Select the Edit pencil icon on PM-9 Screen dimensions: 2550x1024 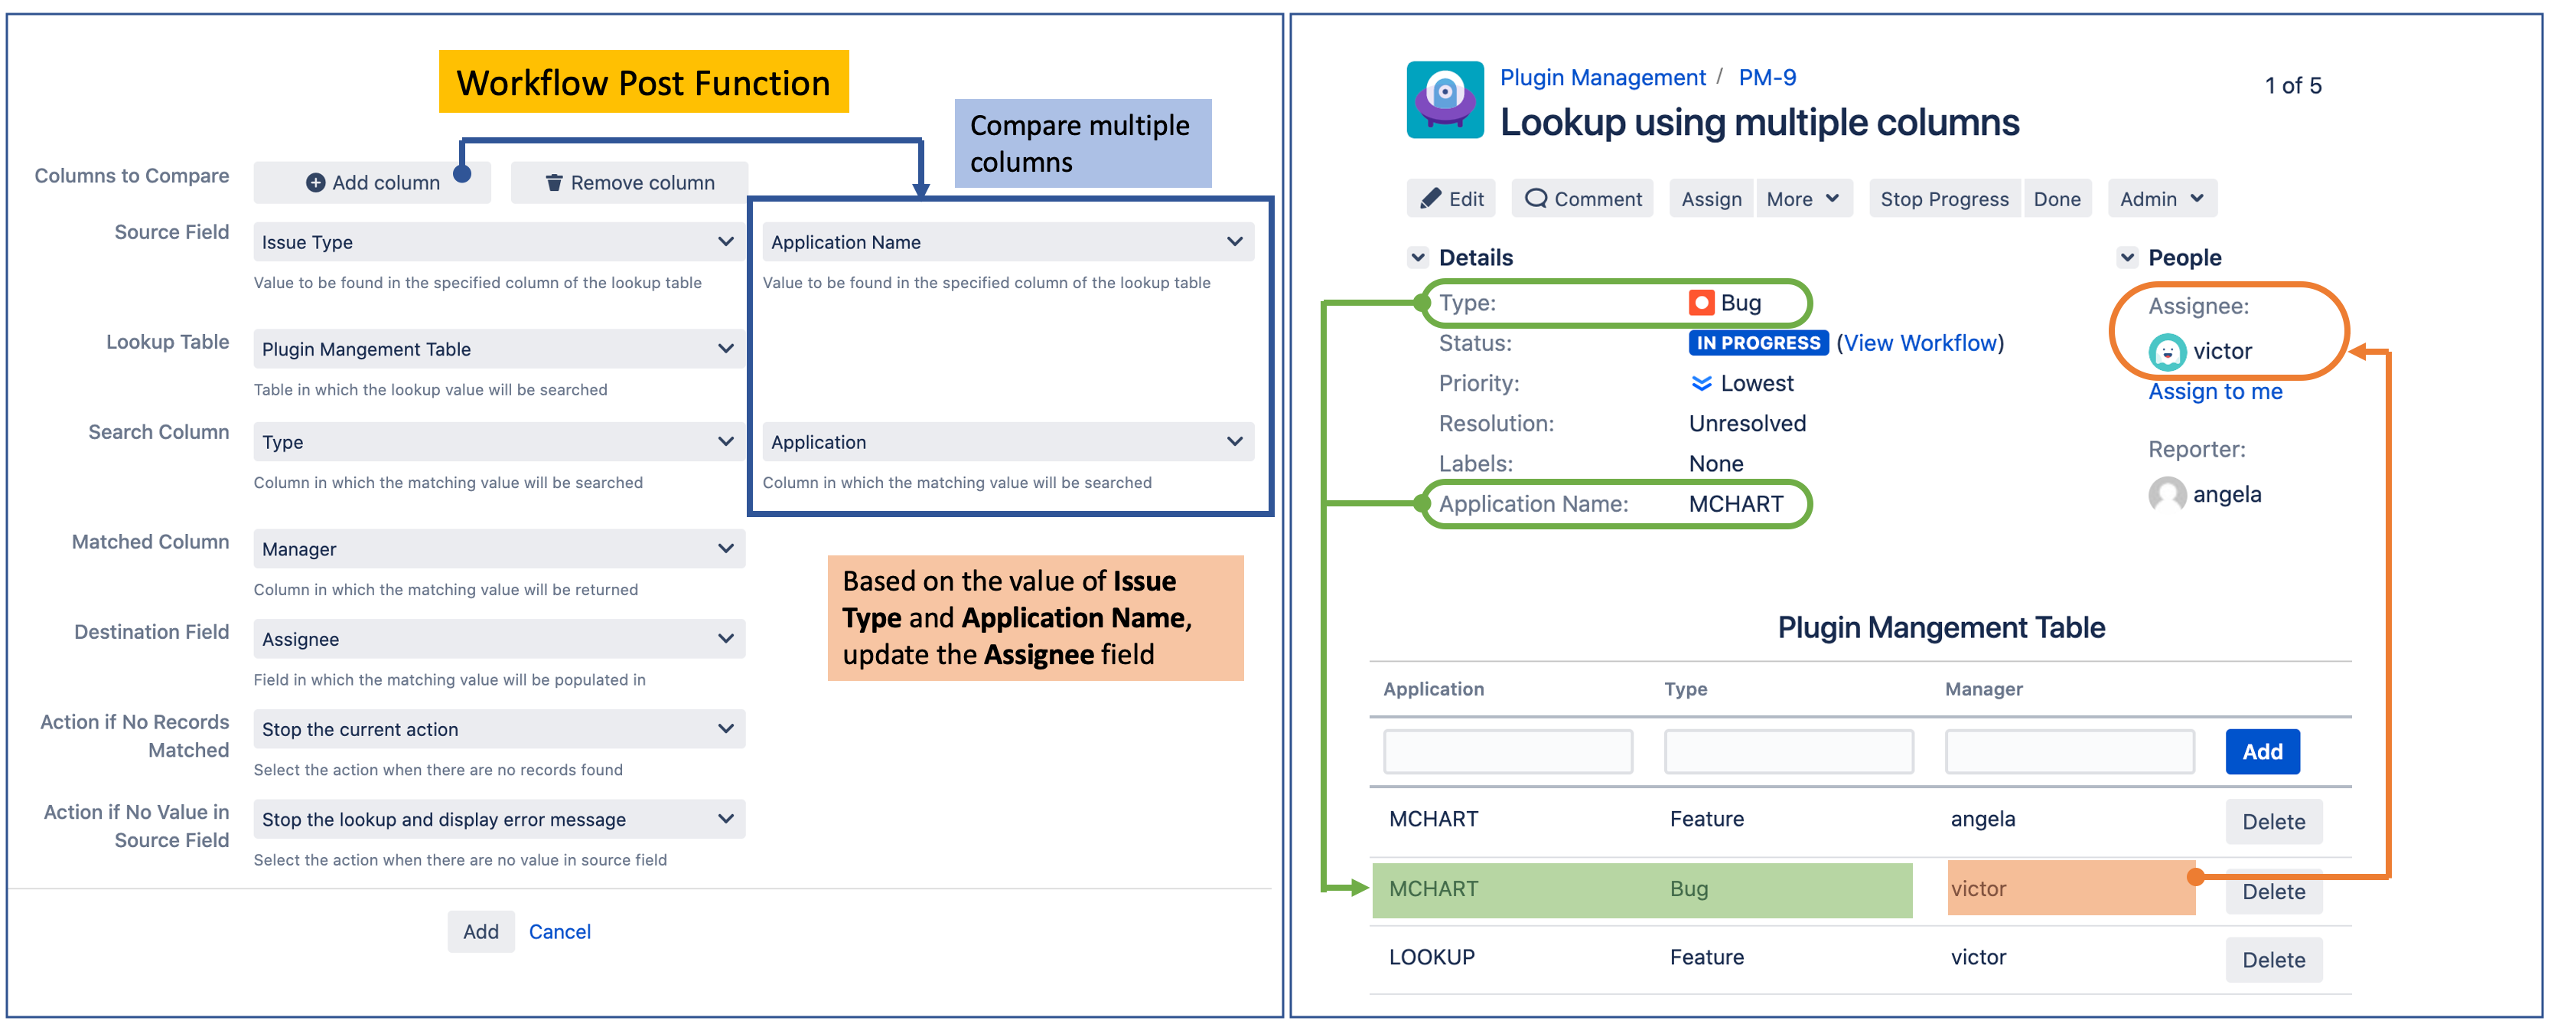click(1433, 198)
